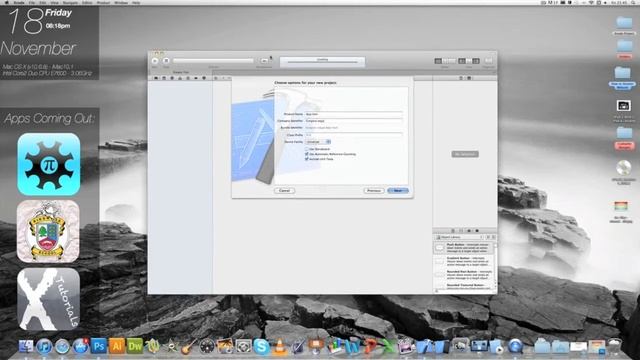Click the Stop button in Xcode toolbar
The height and width of the screenshot is (360, 640).
coord(166,61)
